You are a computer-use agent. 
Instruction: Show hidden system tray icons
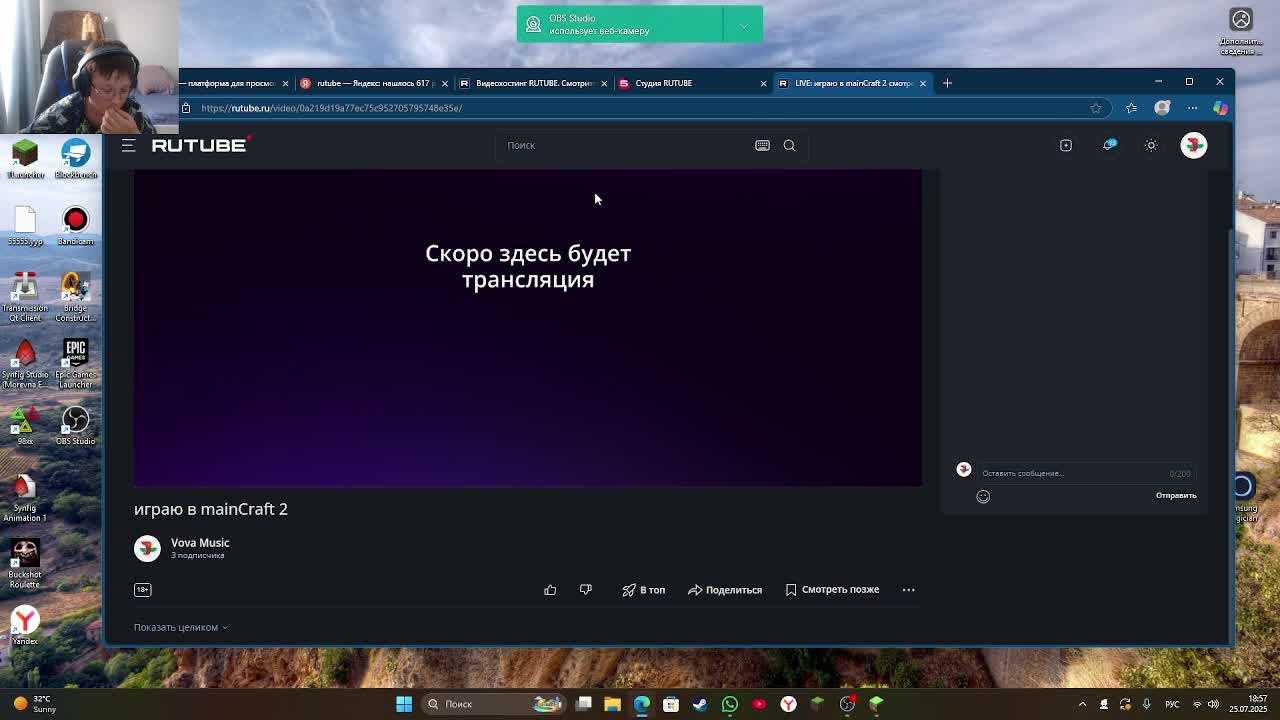click(x=1082, y=704)
